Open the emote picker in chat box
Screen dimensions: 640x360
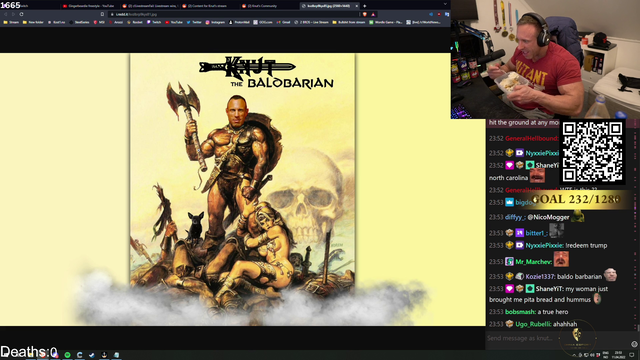(x=634, y=344)
